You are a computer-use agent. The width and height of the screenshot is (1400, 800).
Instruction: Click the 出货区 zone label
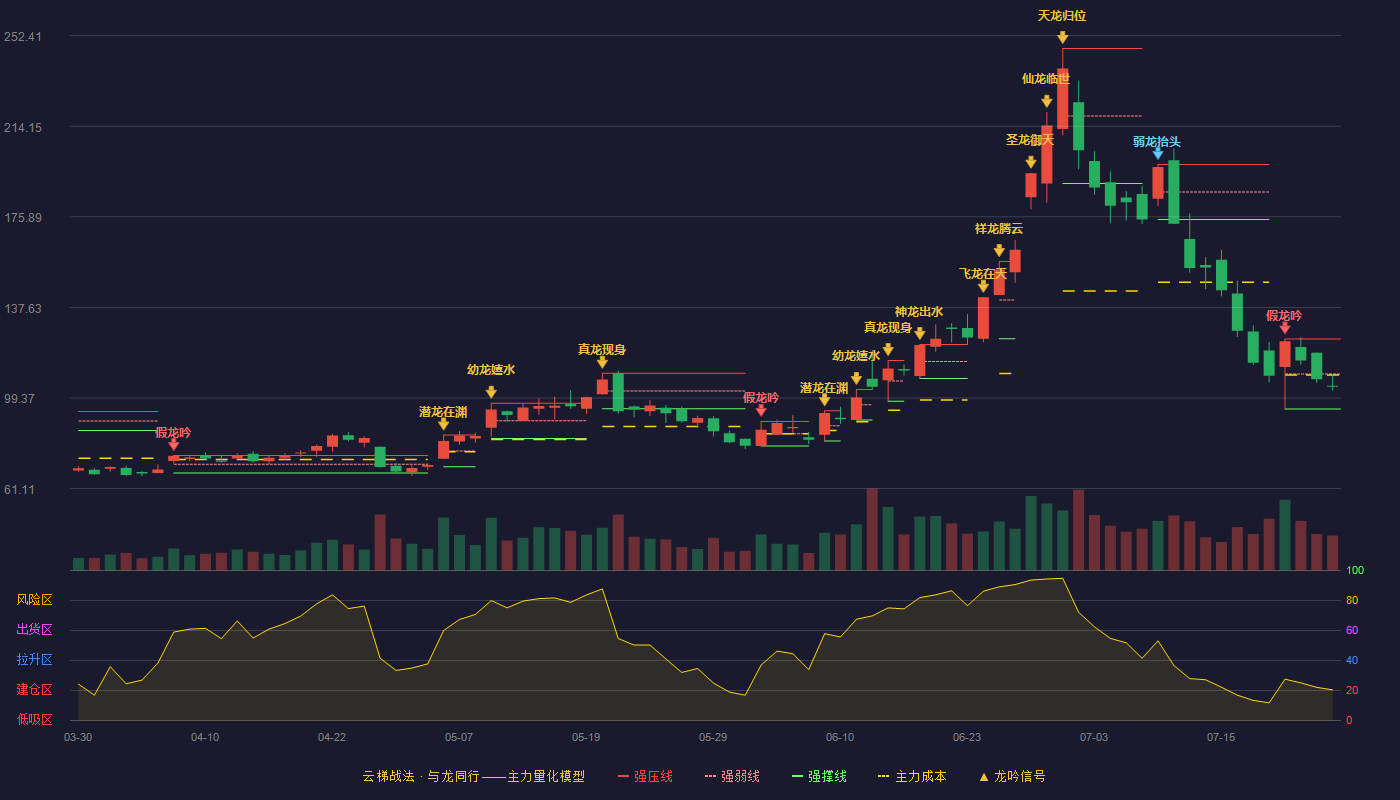click(34, 630)
